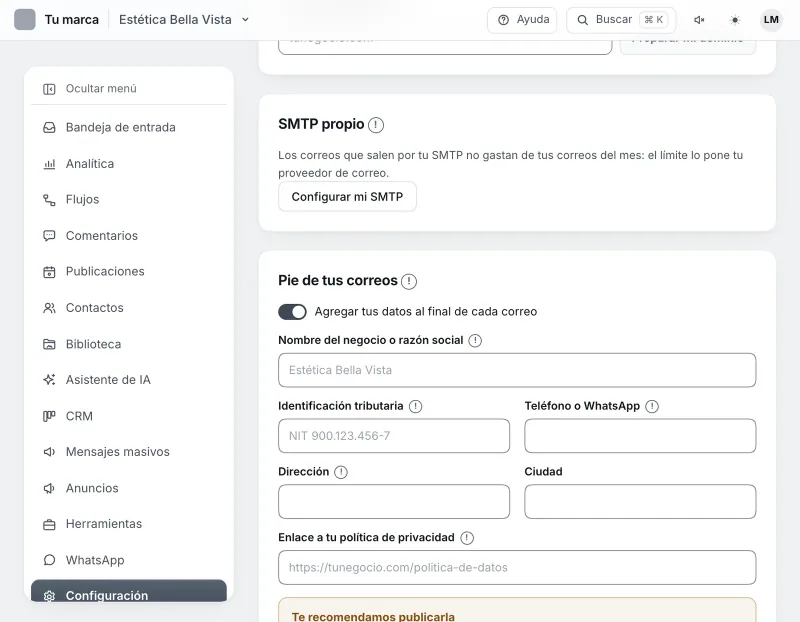Viewport: 800px width, 622px height.
Task: Click the Anuncios megaphone icon
Action: click(49, 488)
